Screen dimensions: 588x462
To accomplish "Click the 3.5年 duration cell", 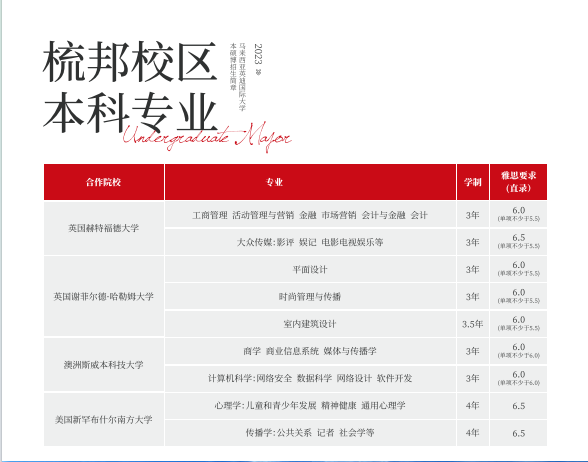I will coord(472,324).
